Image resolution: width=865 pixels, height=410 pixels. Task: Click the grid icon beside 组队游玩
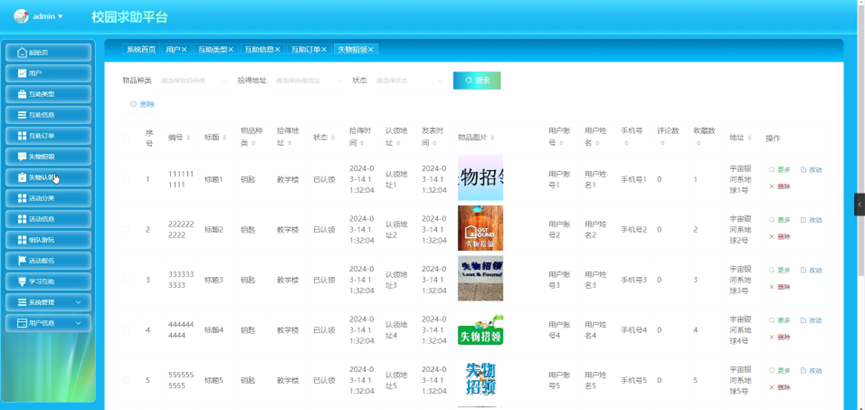click(22, 240)
